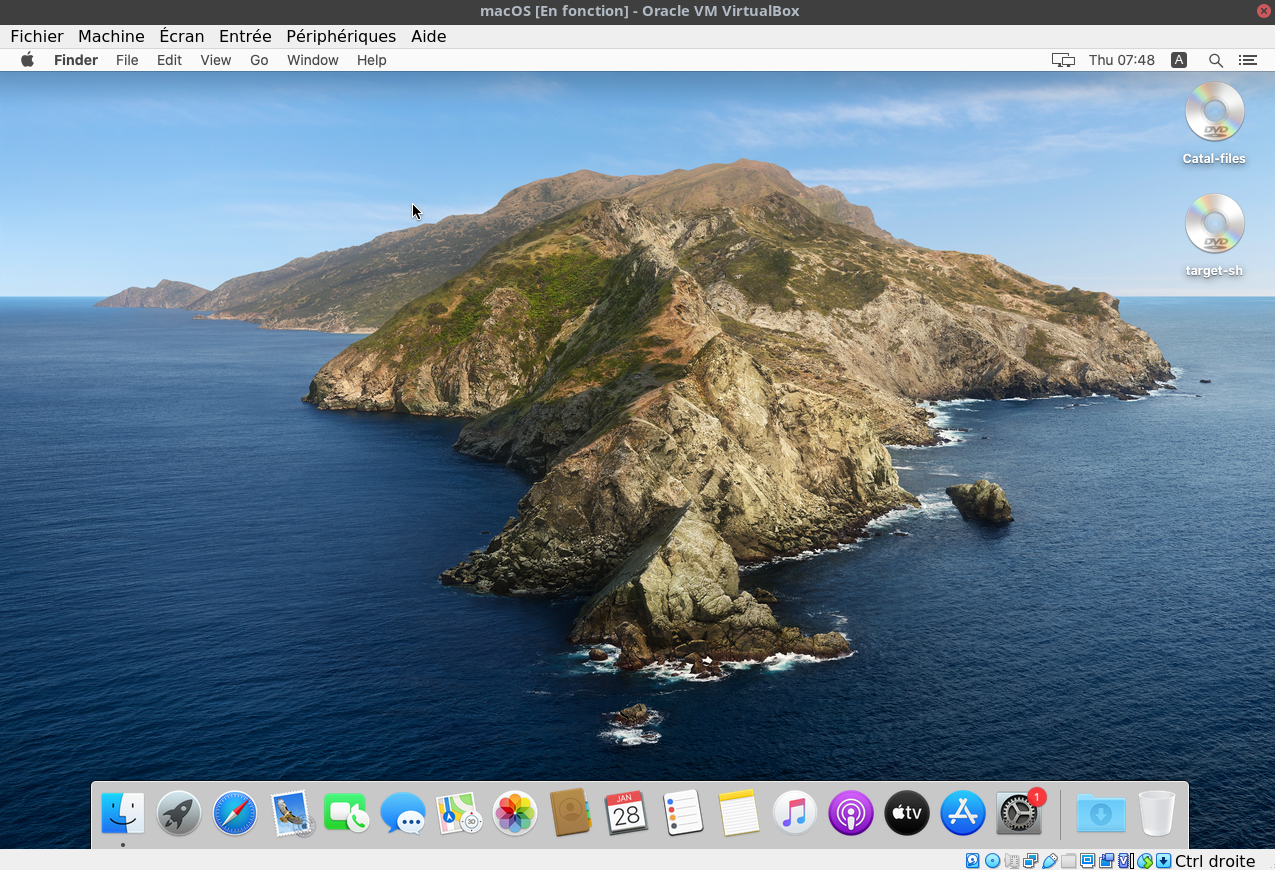Open the Photos app icon
This screenshot has width=1275, height=870.
(515, 813)
